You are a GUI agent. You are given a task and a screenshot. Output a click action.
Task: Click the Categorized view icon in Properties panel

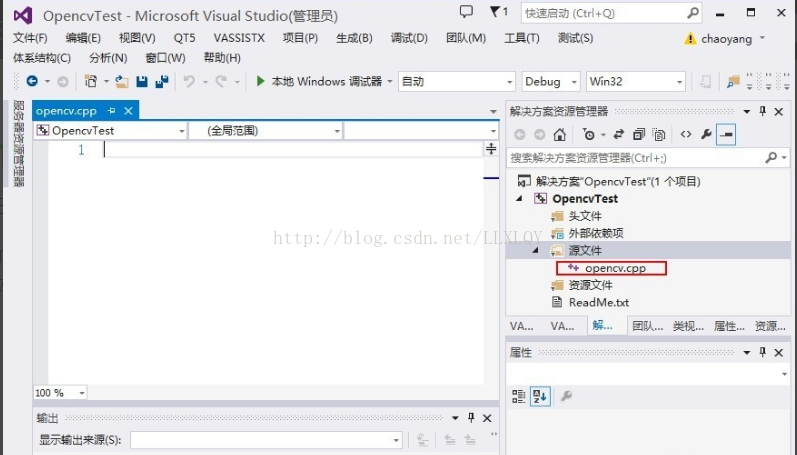pos(518,396)
